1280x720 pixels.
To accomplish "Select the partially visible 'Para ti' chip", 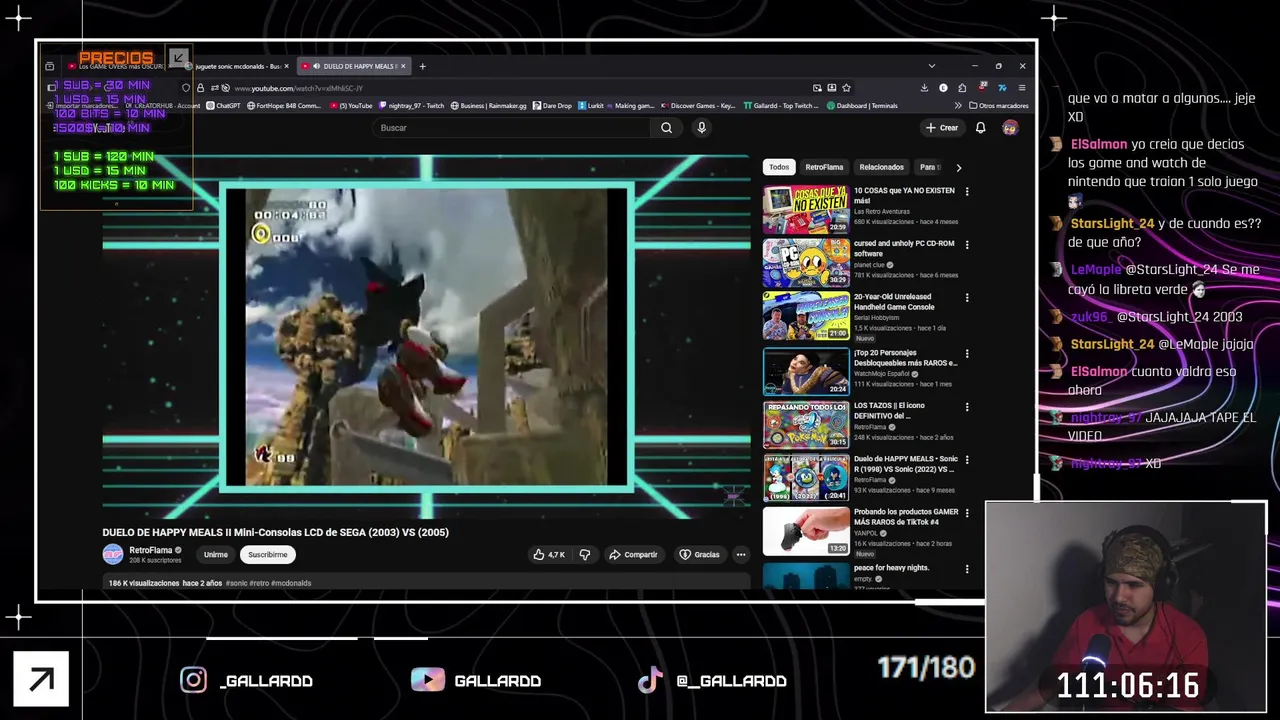I will click(929, 167).
